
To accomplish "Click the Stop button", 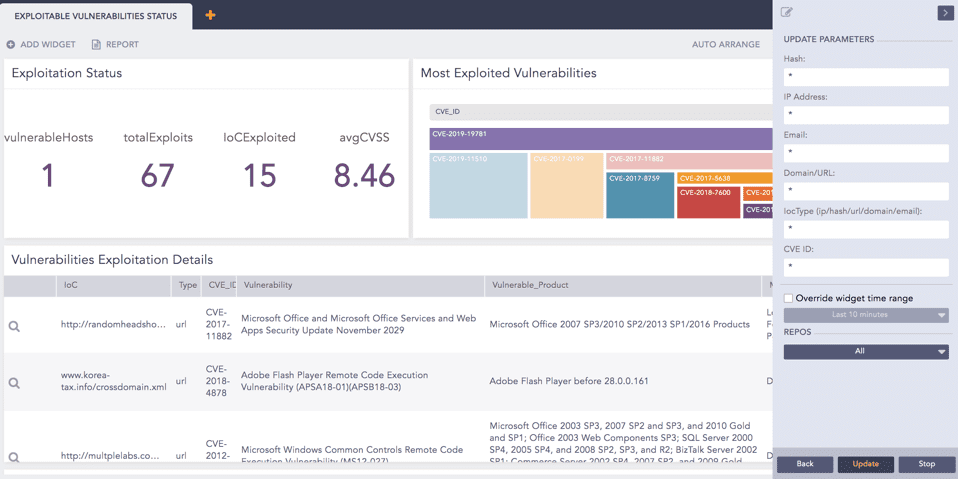I will coord(927,464).
